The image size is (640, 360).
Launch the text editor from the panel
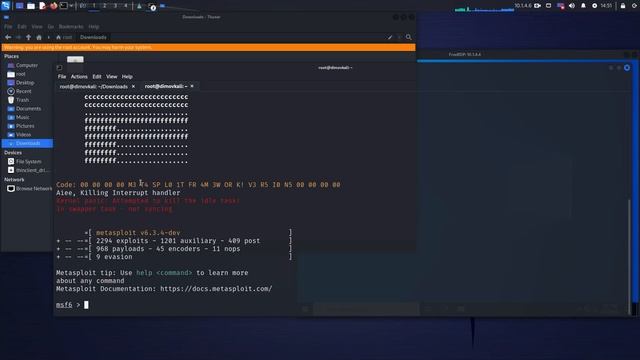pos(42,6)
